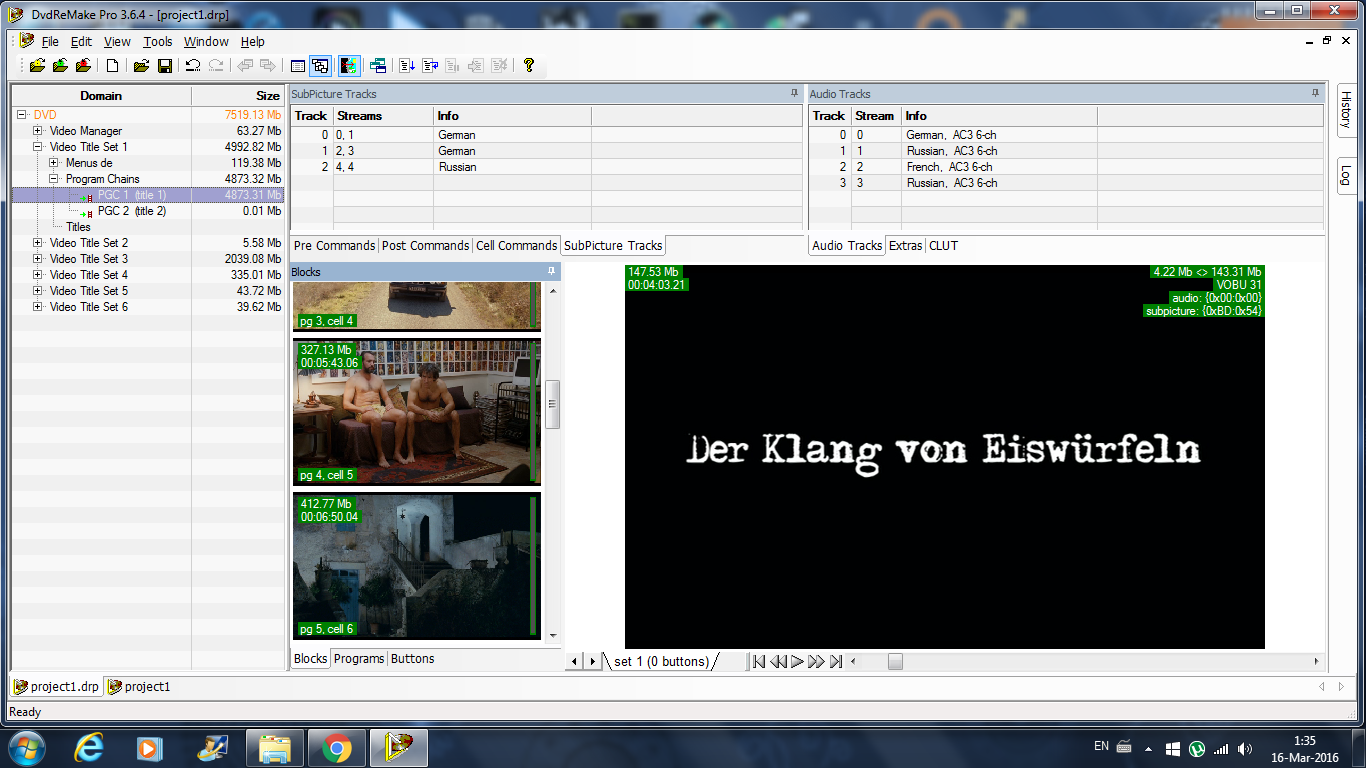Collapse the Program Chains tree node
1366x768 pixels.
(x=54, y=179)
